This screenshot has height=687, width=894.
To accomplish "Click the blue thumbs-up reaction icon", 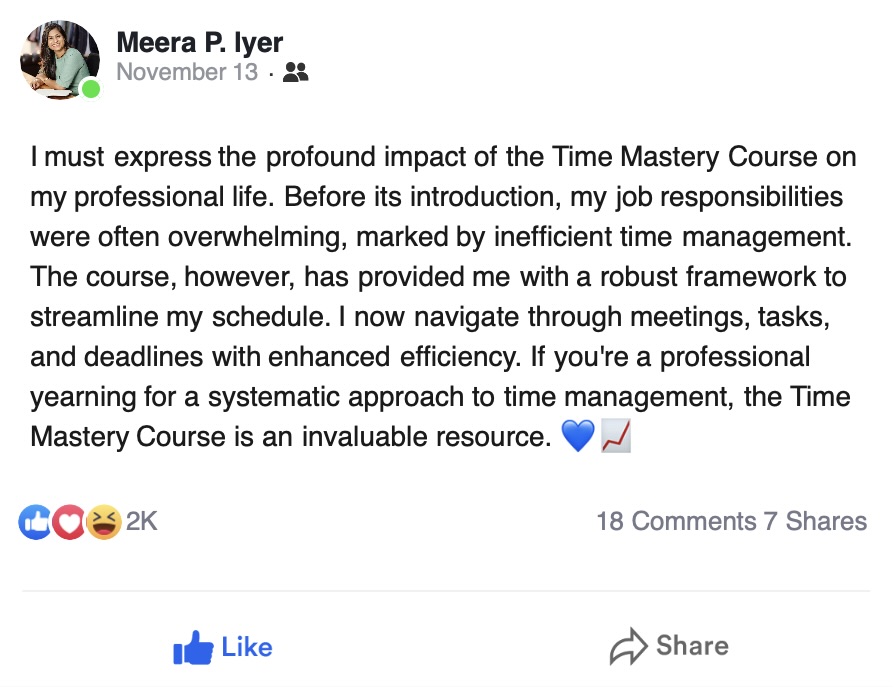I will (x=34, y=522).
